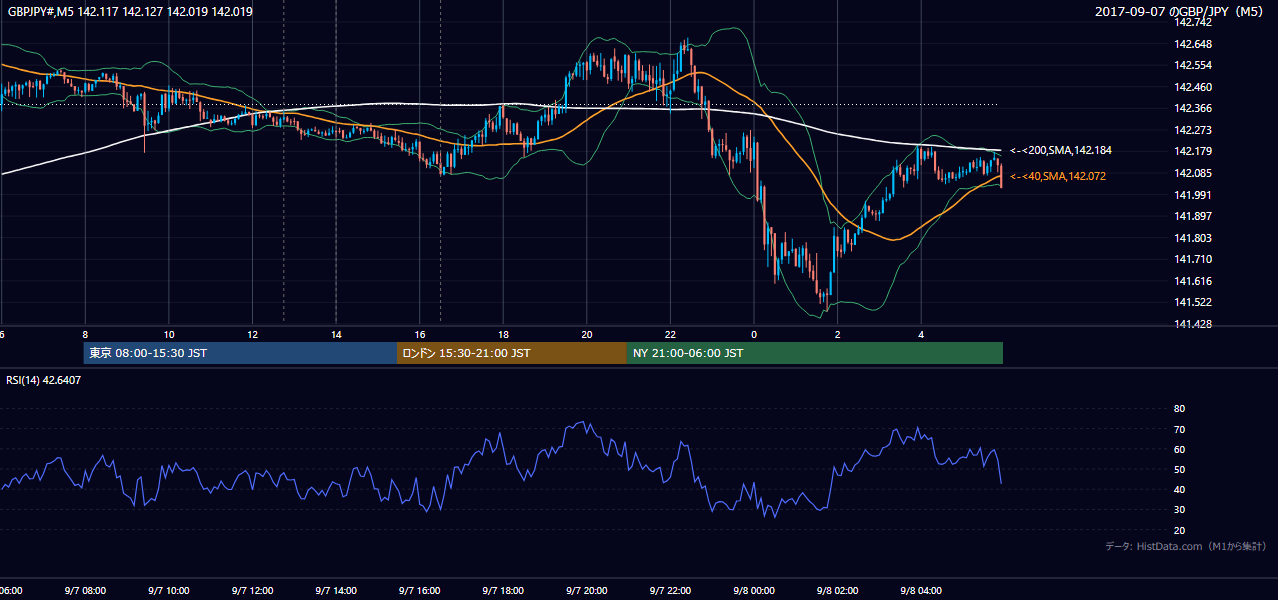Click the 9/7 16:00 date axis label

click(x=419, y=591)
